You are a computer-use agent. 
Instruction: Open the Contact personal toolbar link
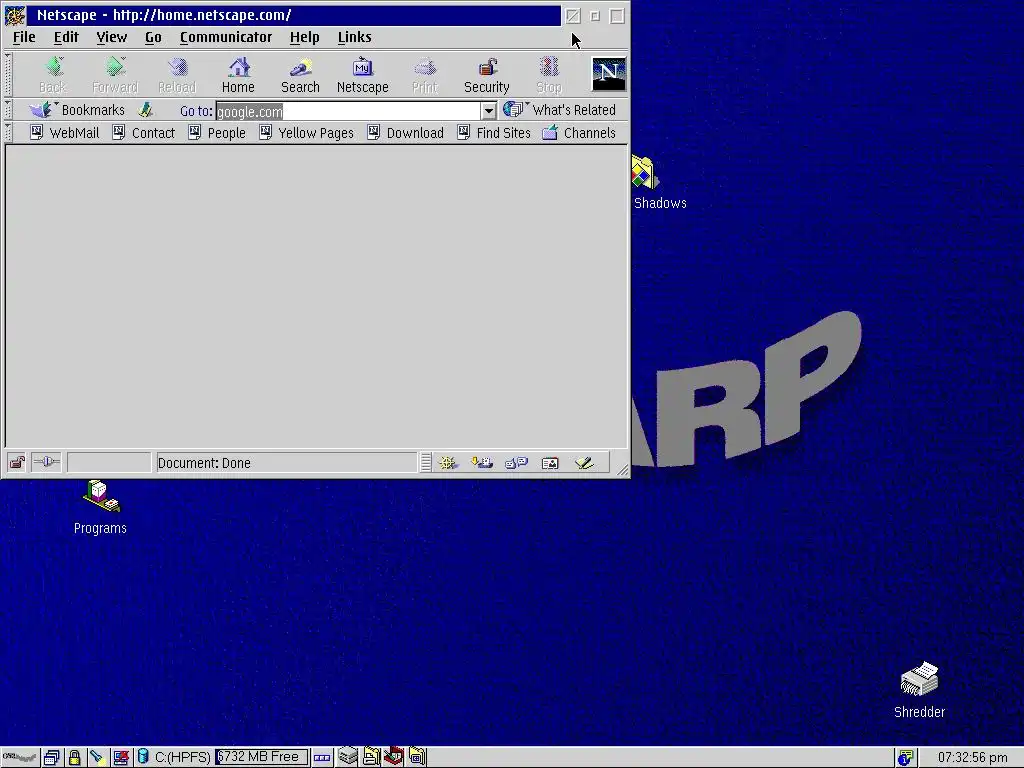144,133
